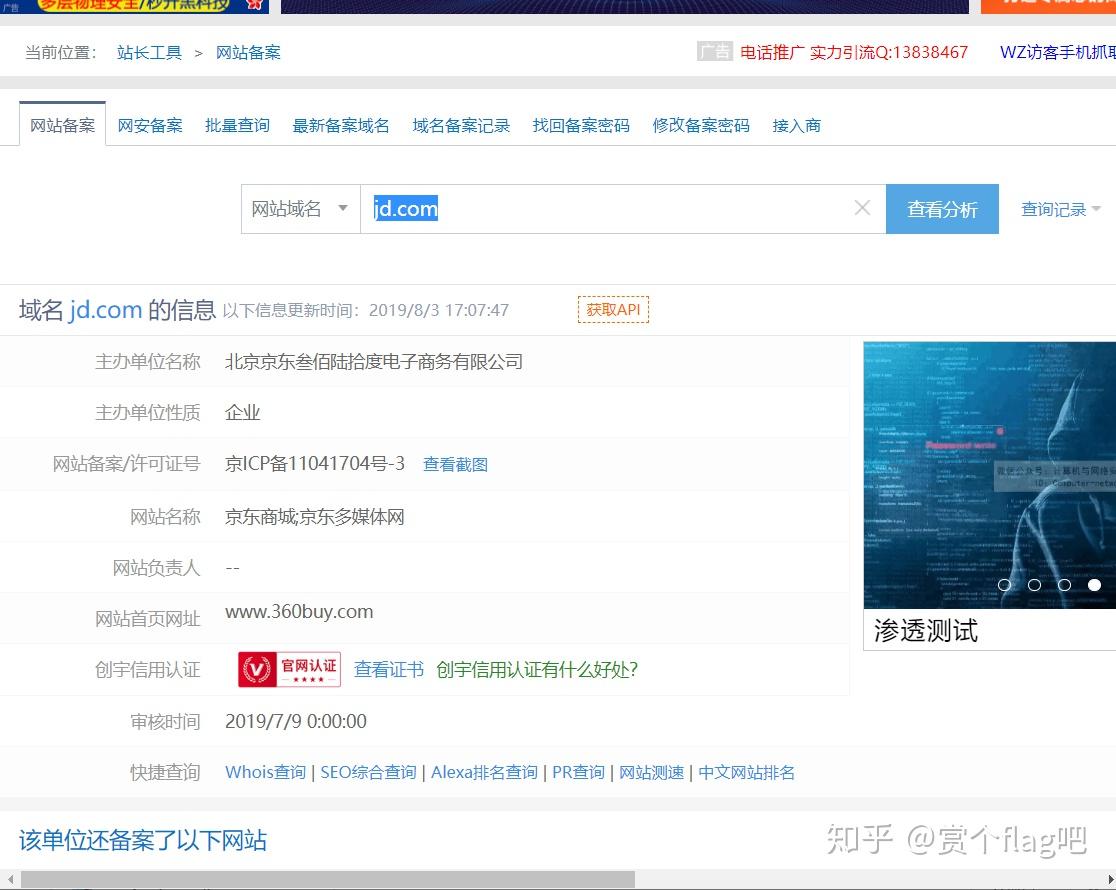Switch to the 网站备案 tab

(x=63, y=125)
